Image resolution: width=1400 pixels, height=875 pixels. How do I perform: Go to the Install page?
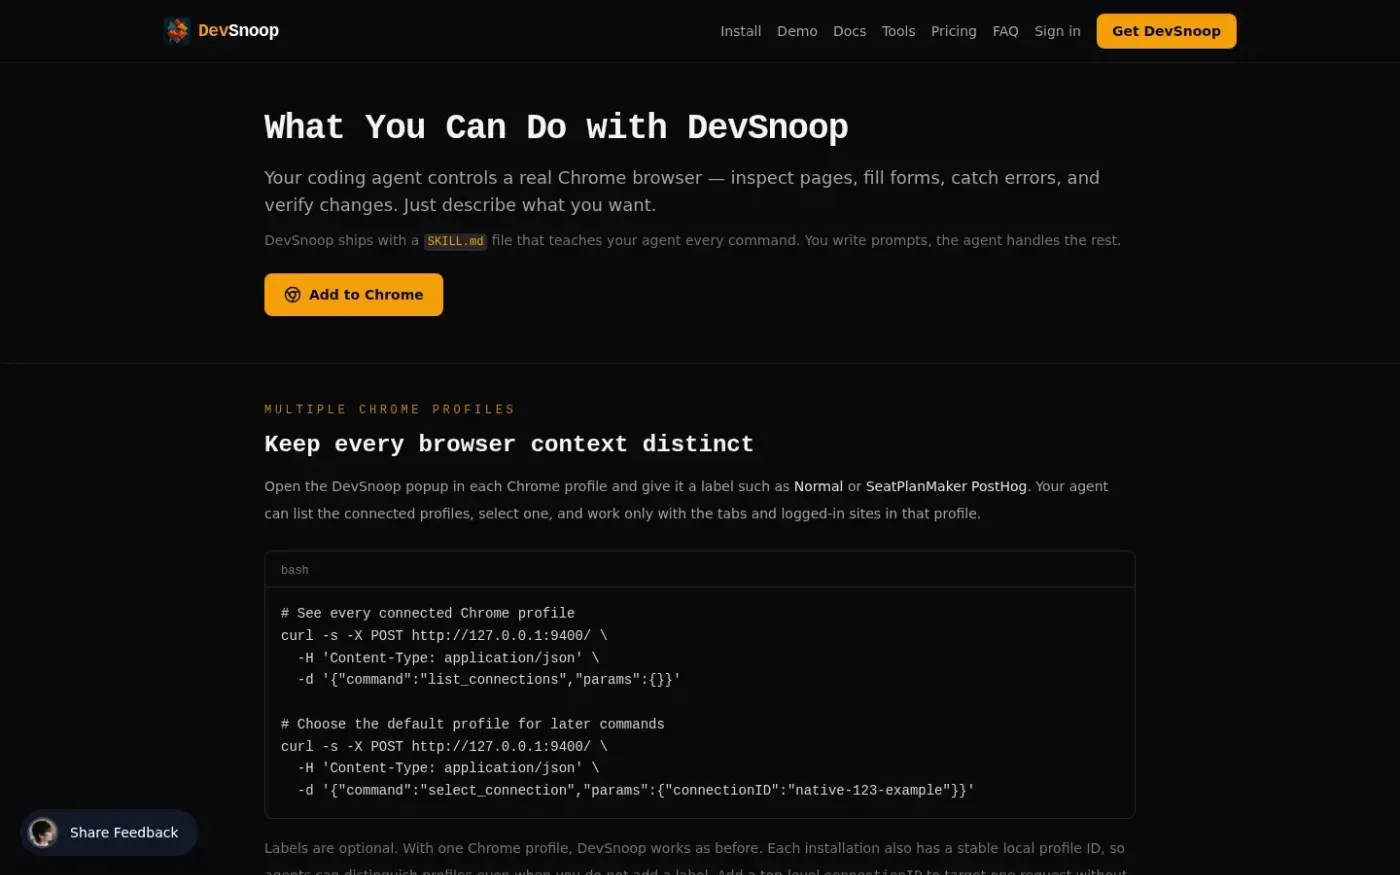tap(740, 31)
